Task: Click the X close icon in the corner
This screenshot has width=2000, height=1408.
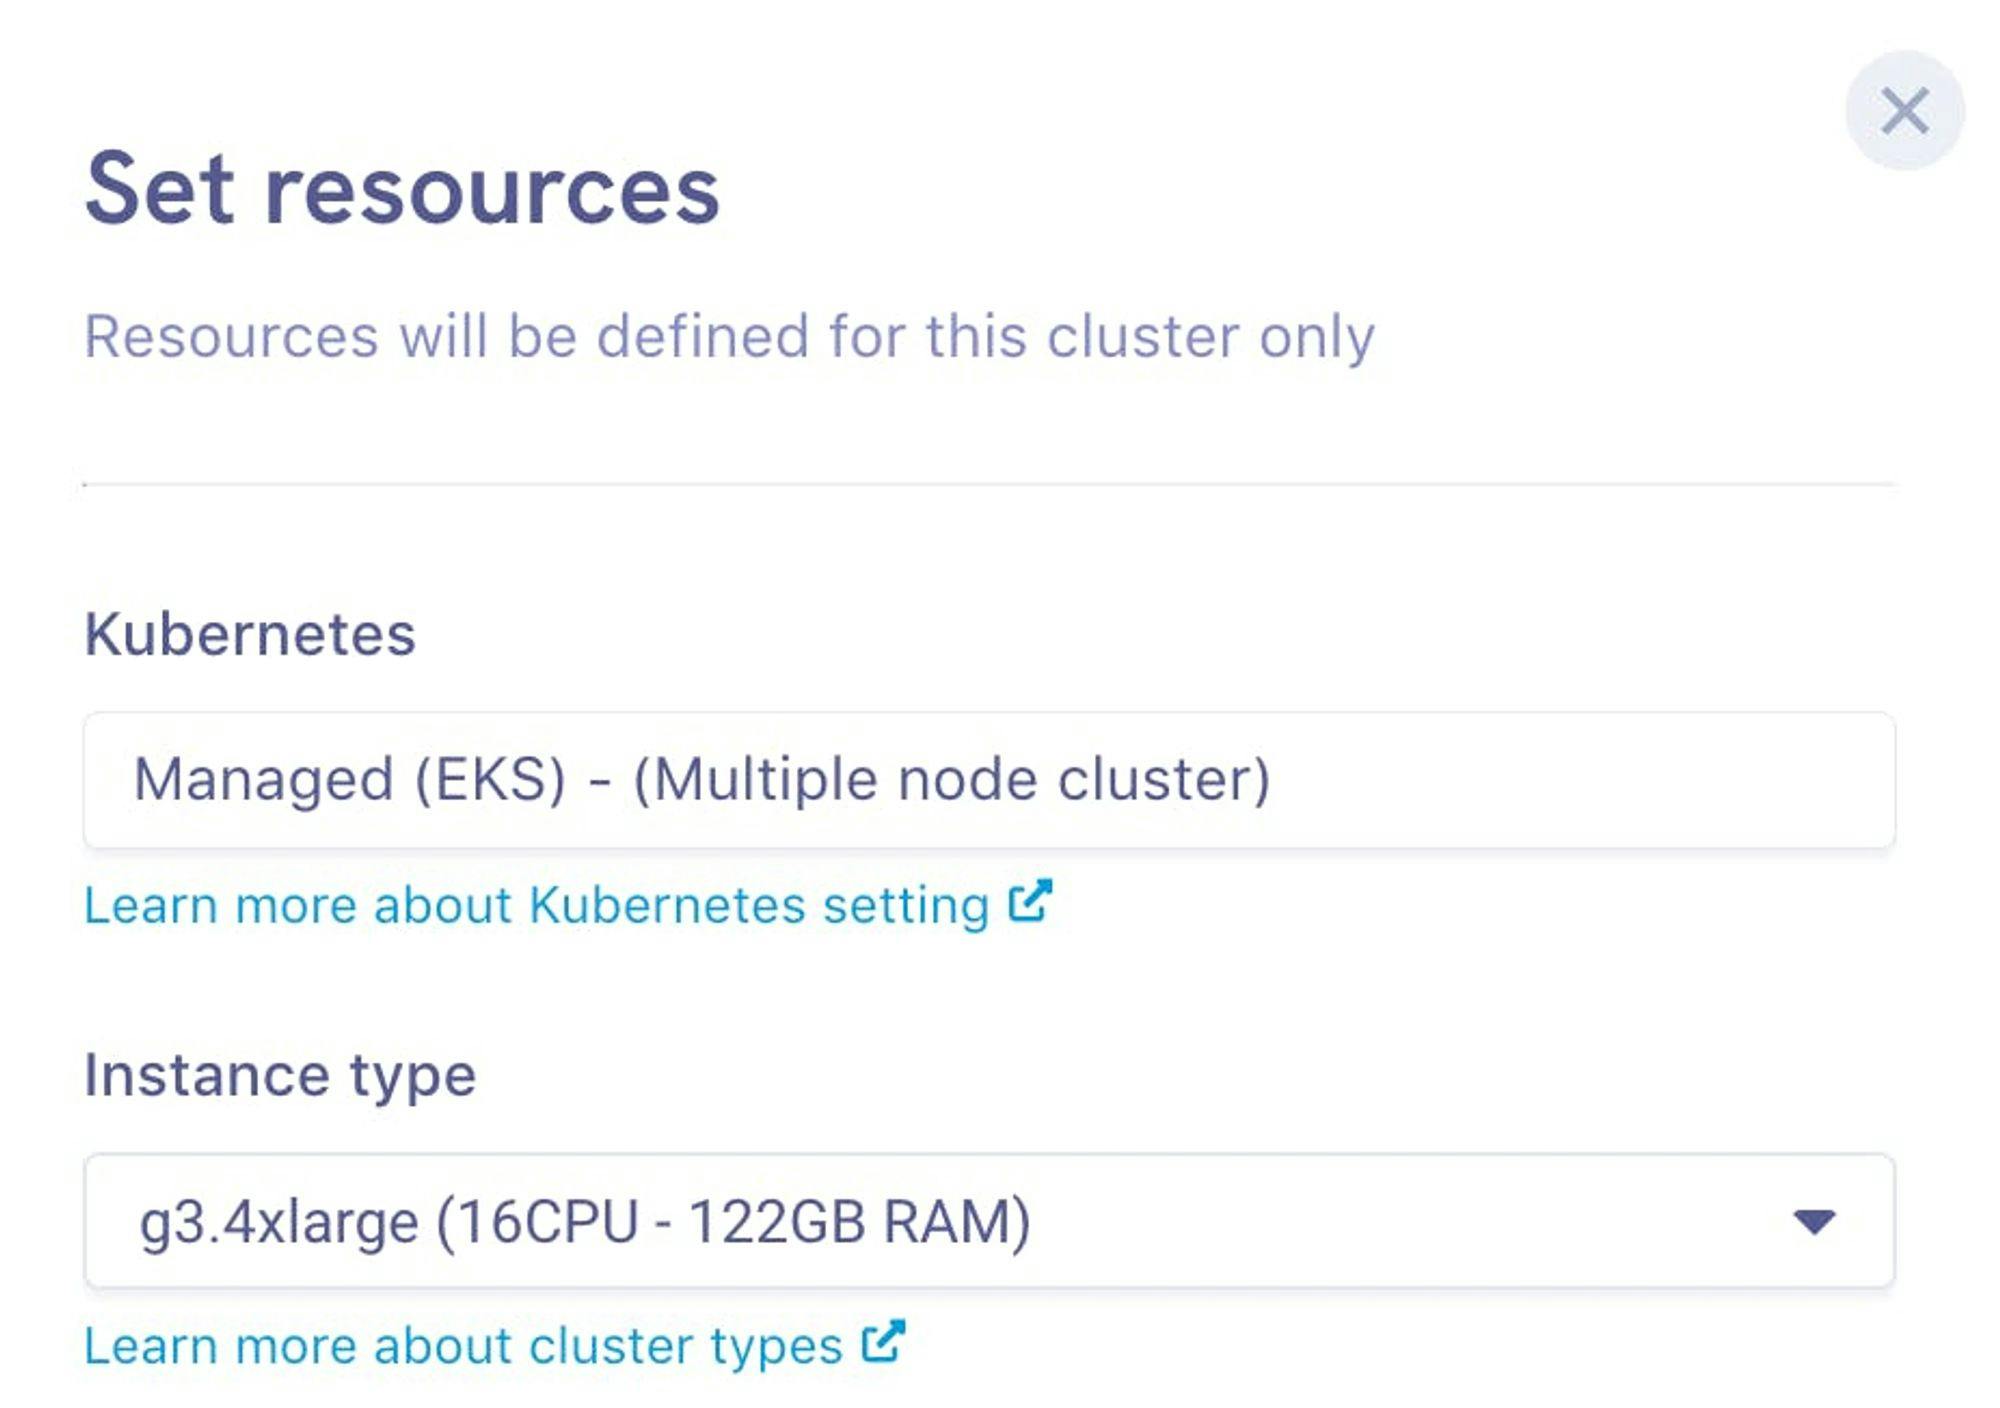Action: click(x=1906, y=111)
